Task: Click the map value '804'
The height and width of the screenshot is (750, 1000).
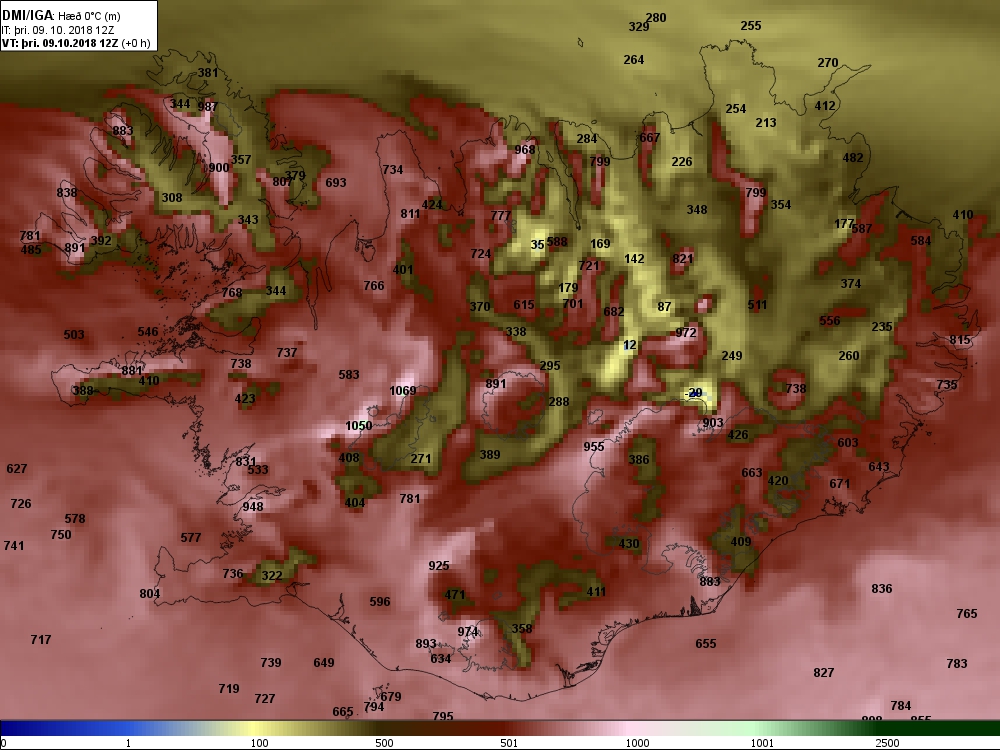Action: [150, 594]
